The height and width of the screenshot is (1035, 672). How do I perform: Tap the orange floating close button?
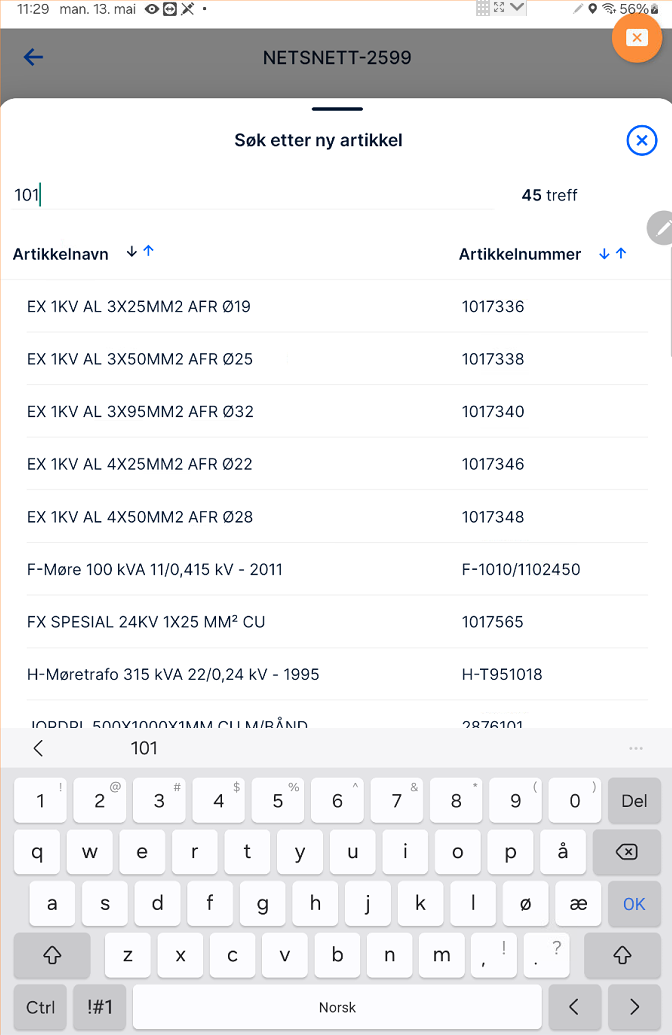pos(636,38)
